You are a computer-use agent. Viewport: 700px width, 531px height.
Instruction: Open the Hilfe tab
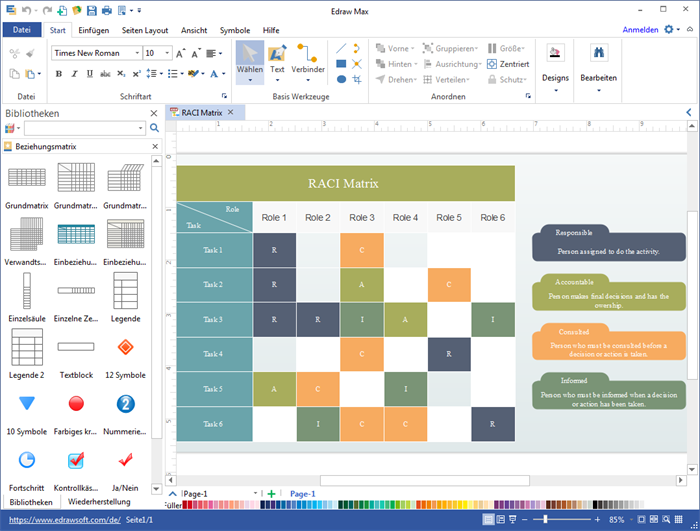click(x=271, y=30)
